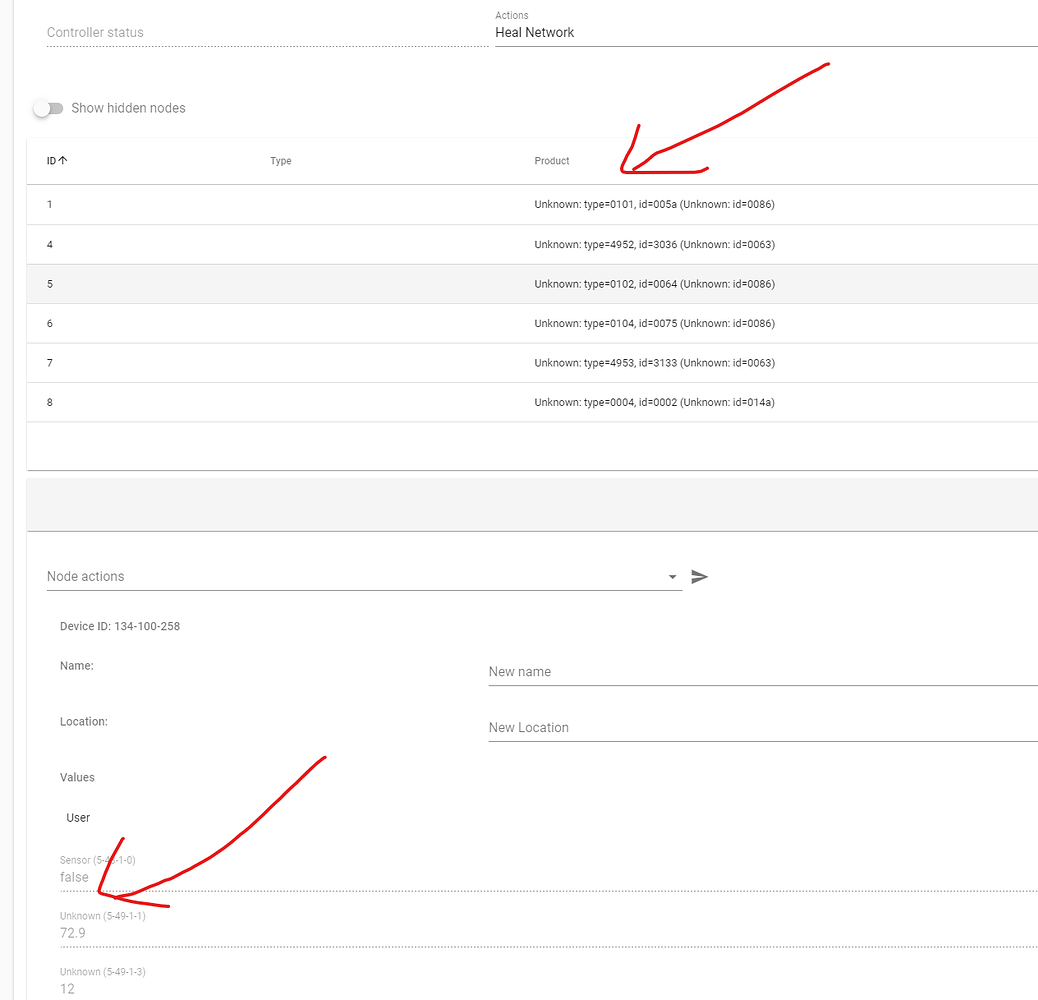The image size is (1038, 1000).
Task: Select node row with ID 8
Action: 531,403
